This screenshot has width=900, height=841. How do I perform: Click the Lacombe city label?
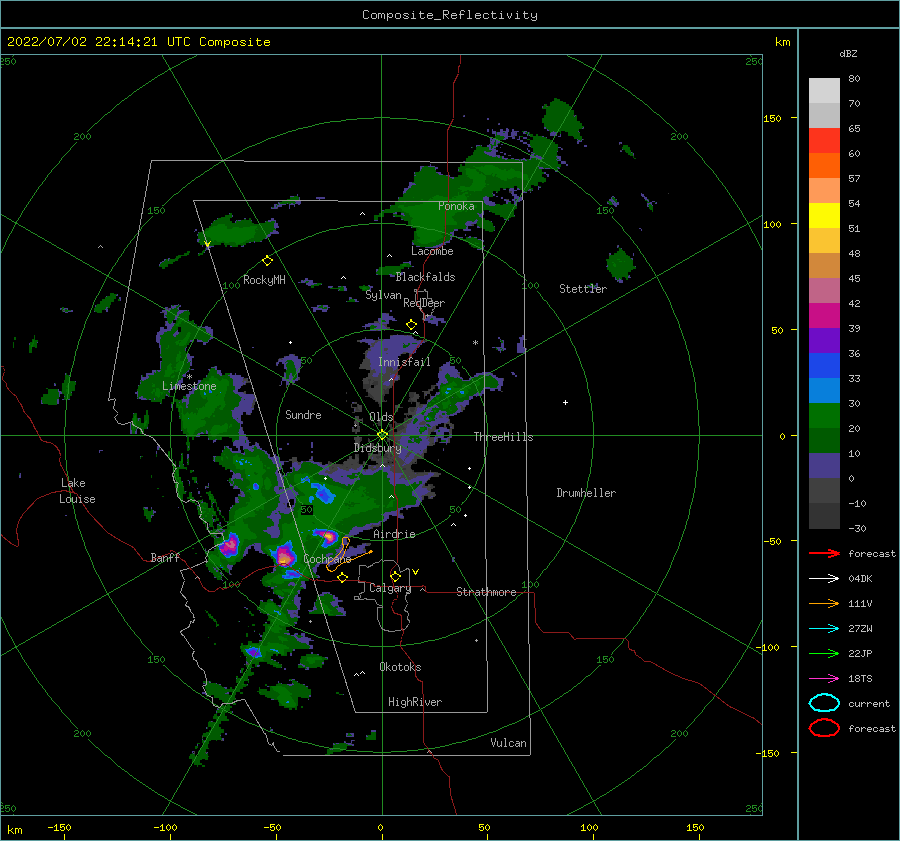pyautogui.click(x=432, y=251)
